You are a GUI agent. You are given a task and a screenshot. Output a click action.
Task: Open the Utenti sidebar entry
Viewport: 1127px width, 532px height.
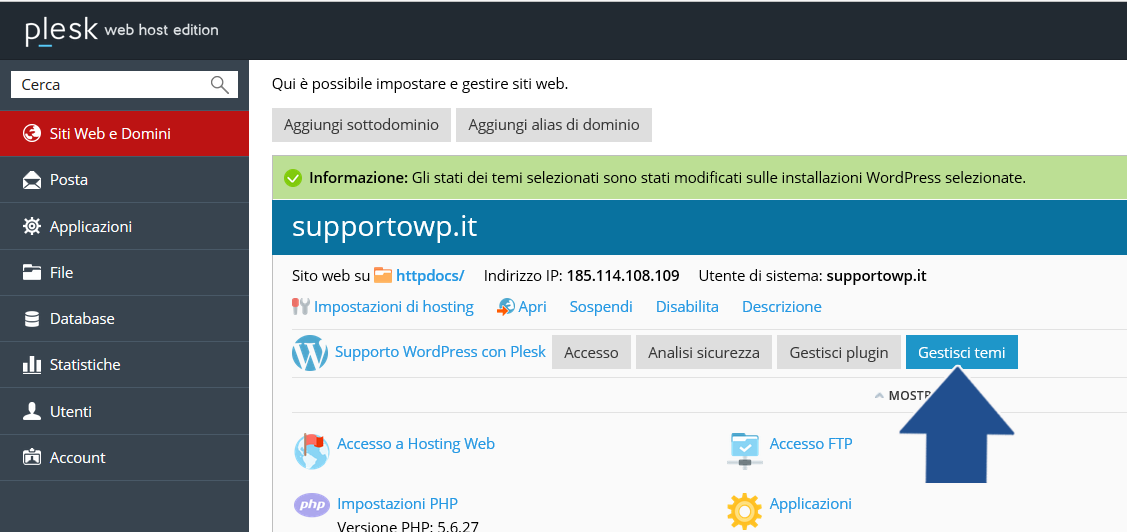[124, 412]
